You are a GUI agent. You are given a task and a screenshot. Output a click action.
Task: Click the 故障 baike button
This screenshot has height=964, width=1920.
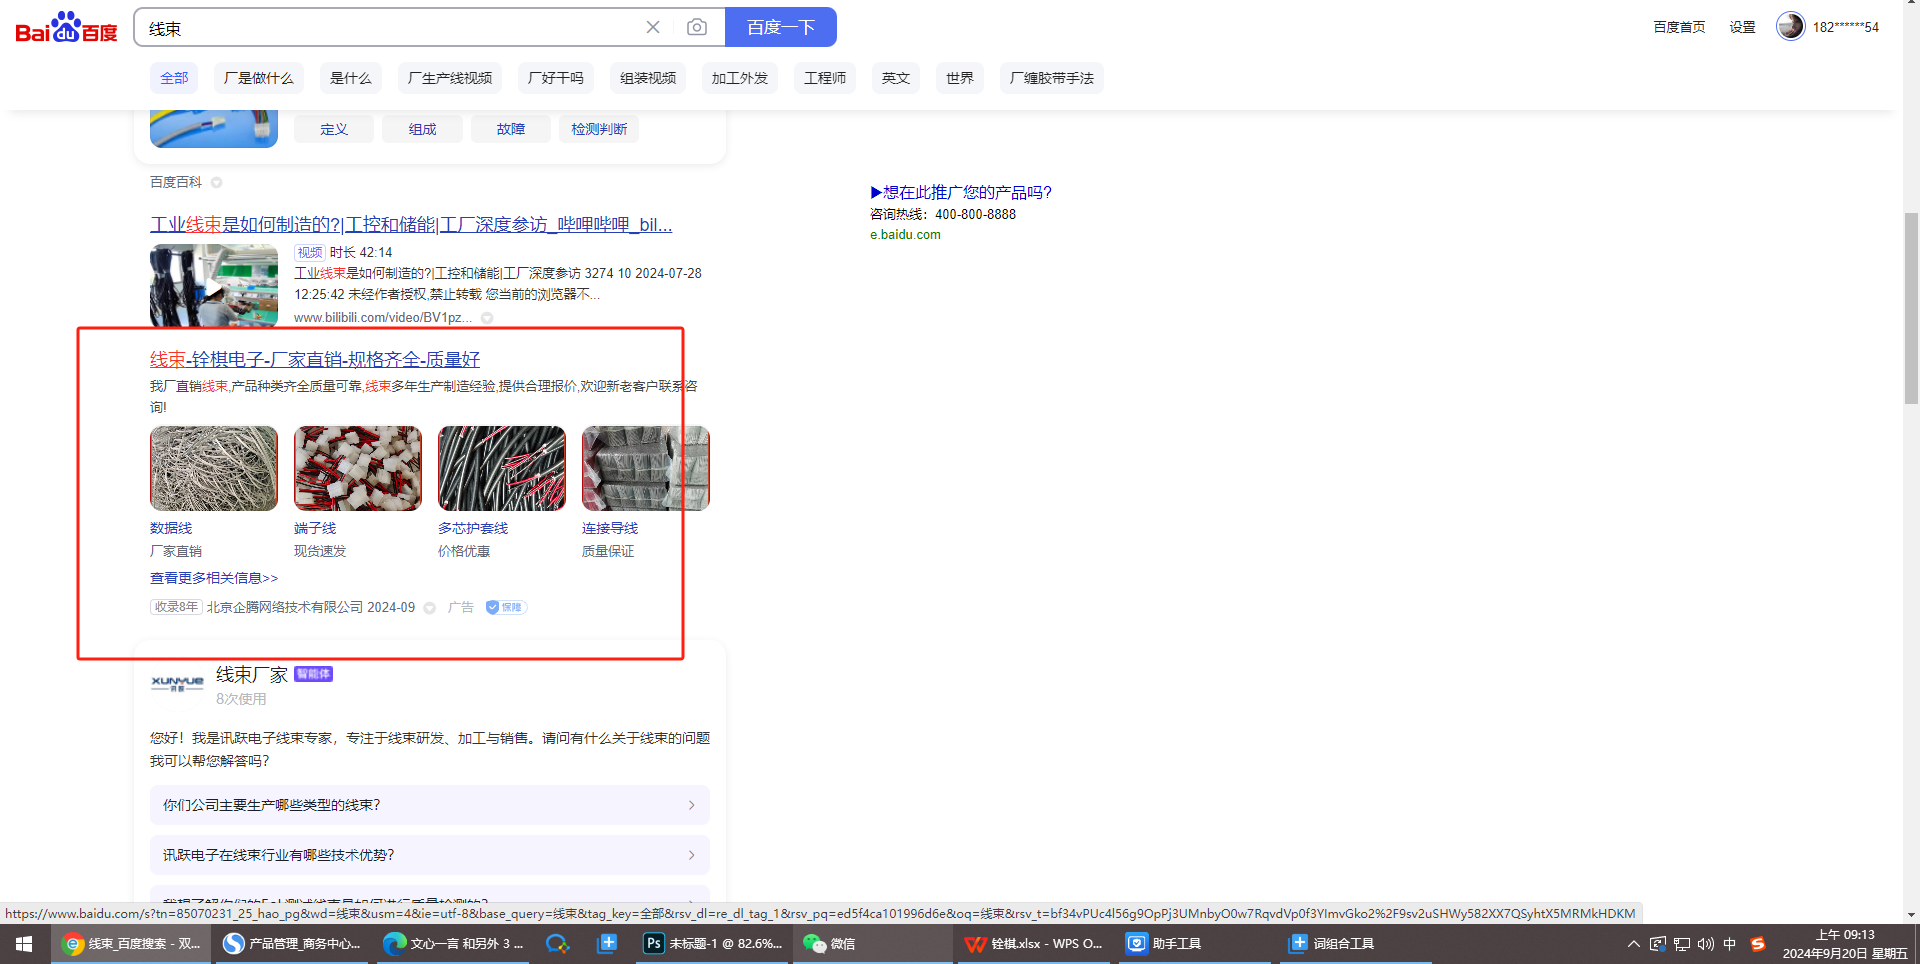point(511,129)
